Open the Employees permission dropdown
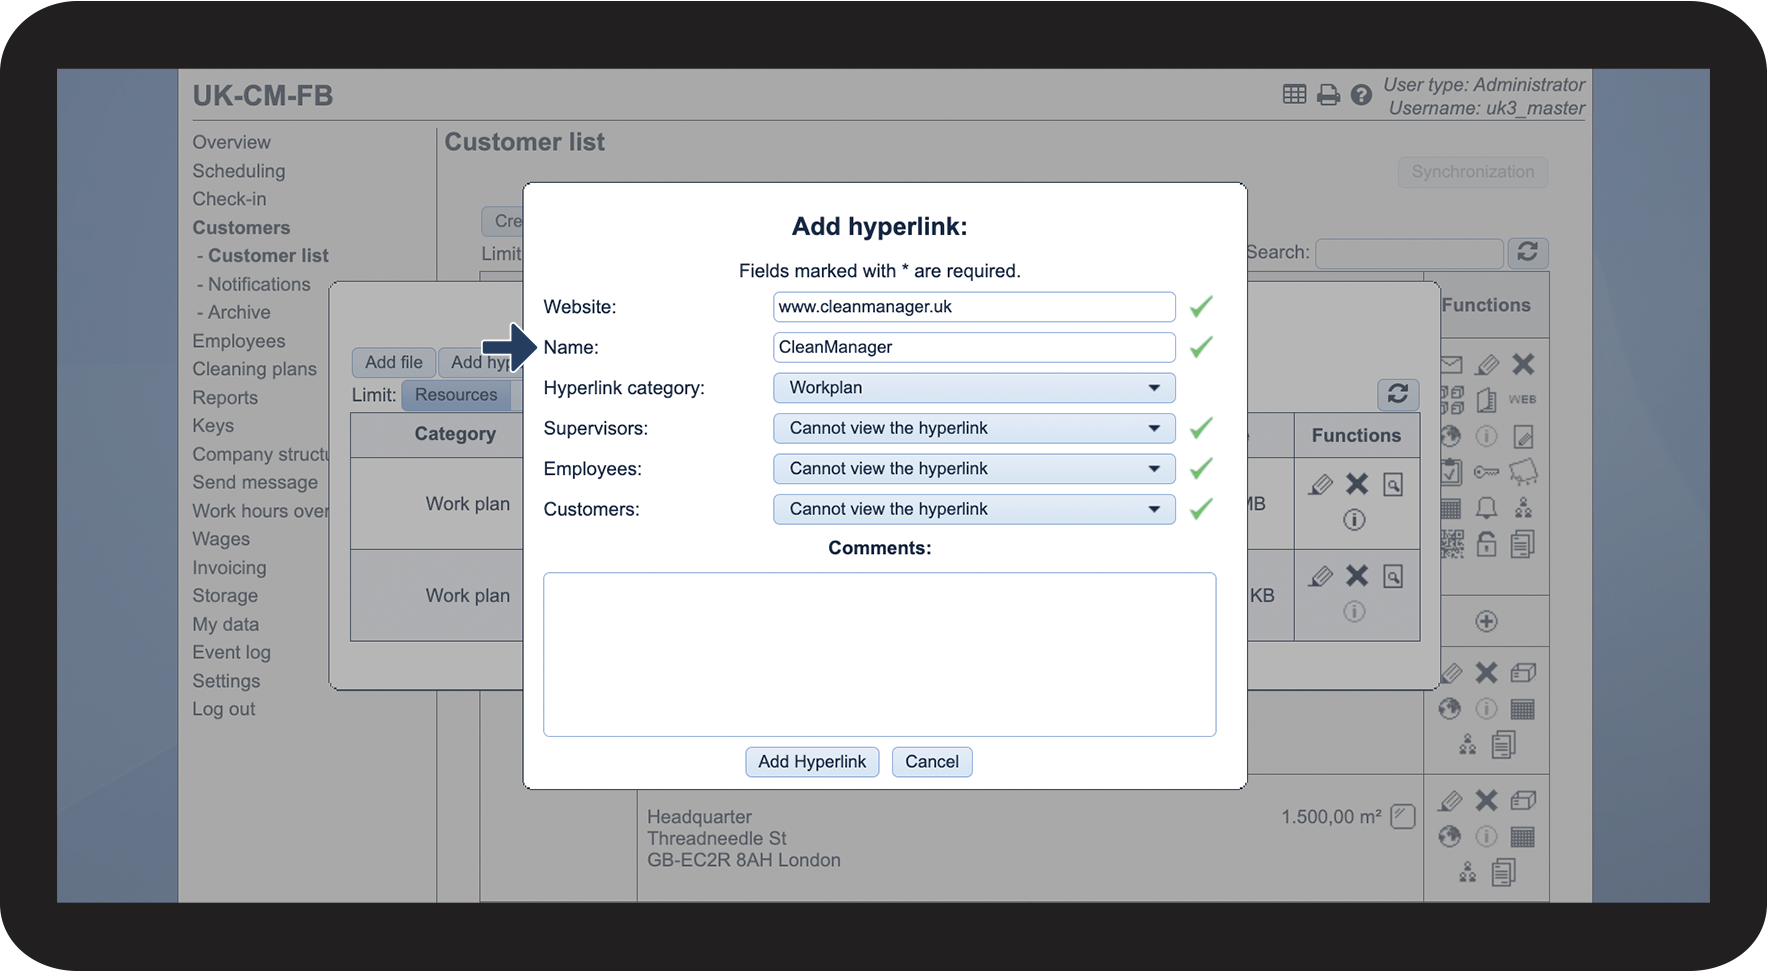This screenshot has width=1767, height=971. pos(974,469)
